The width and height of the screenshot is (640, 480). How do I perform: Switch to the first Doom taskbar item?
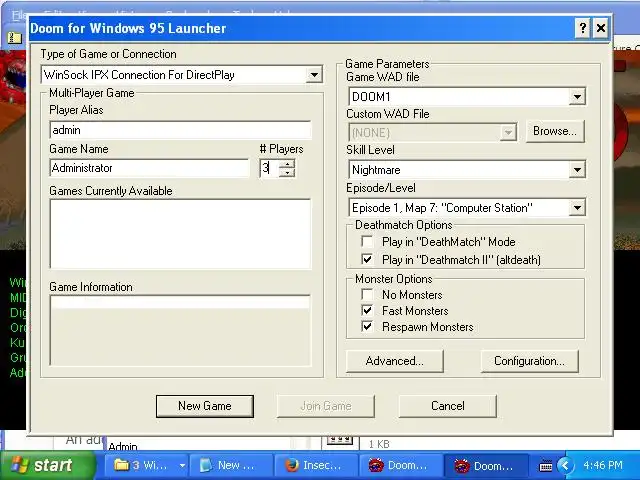point(401,465)
